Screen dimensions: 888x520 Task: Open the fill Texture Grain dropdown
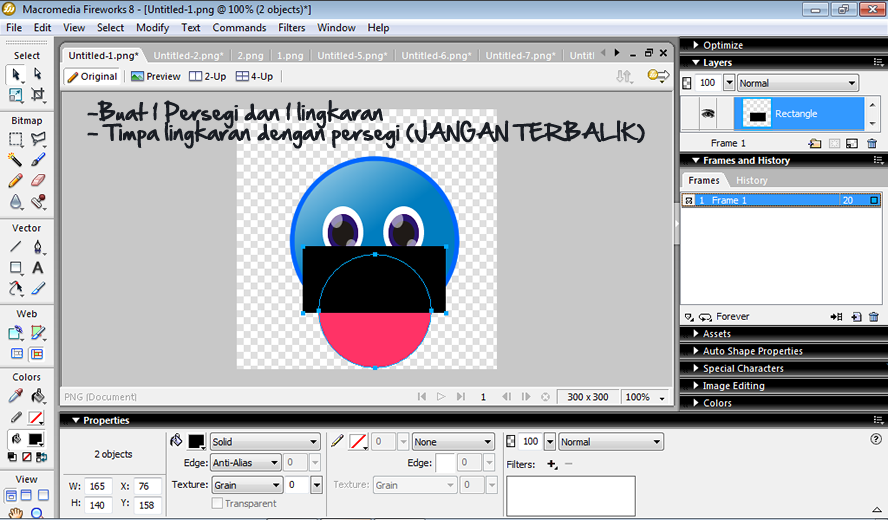click(246, 485)
